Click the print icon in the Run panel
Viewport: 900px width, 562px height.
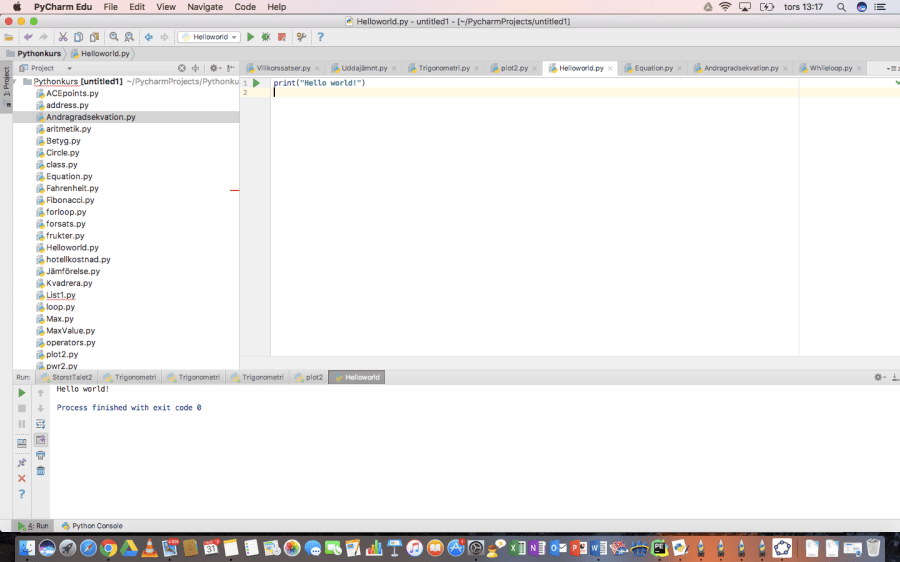click(41, 455)
